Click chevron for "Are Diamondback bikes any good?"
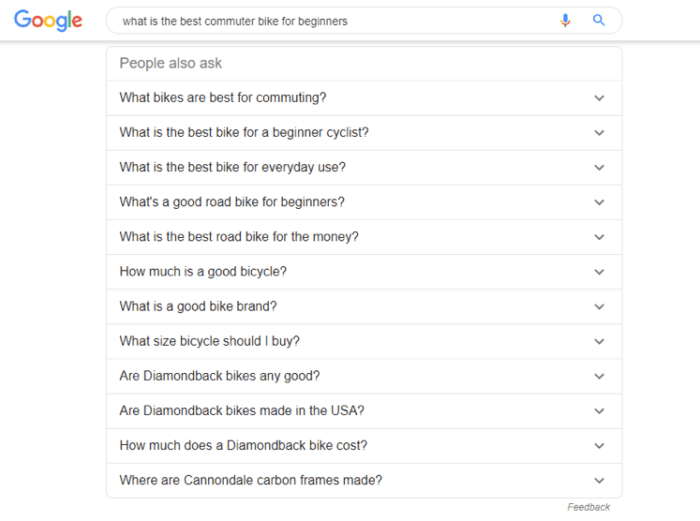Image resolution: width=700 pixels, height=521 pixels. (x=599, y=377)
